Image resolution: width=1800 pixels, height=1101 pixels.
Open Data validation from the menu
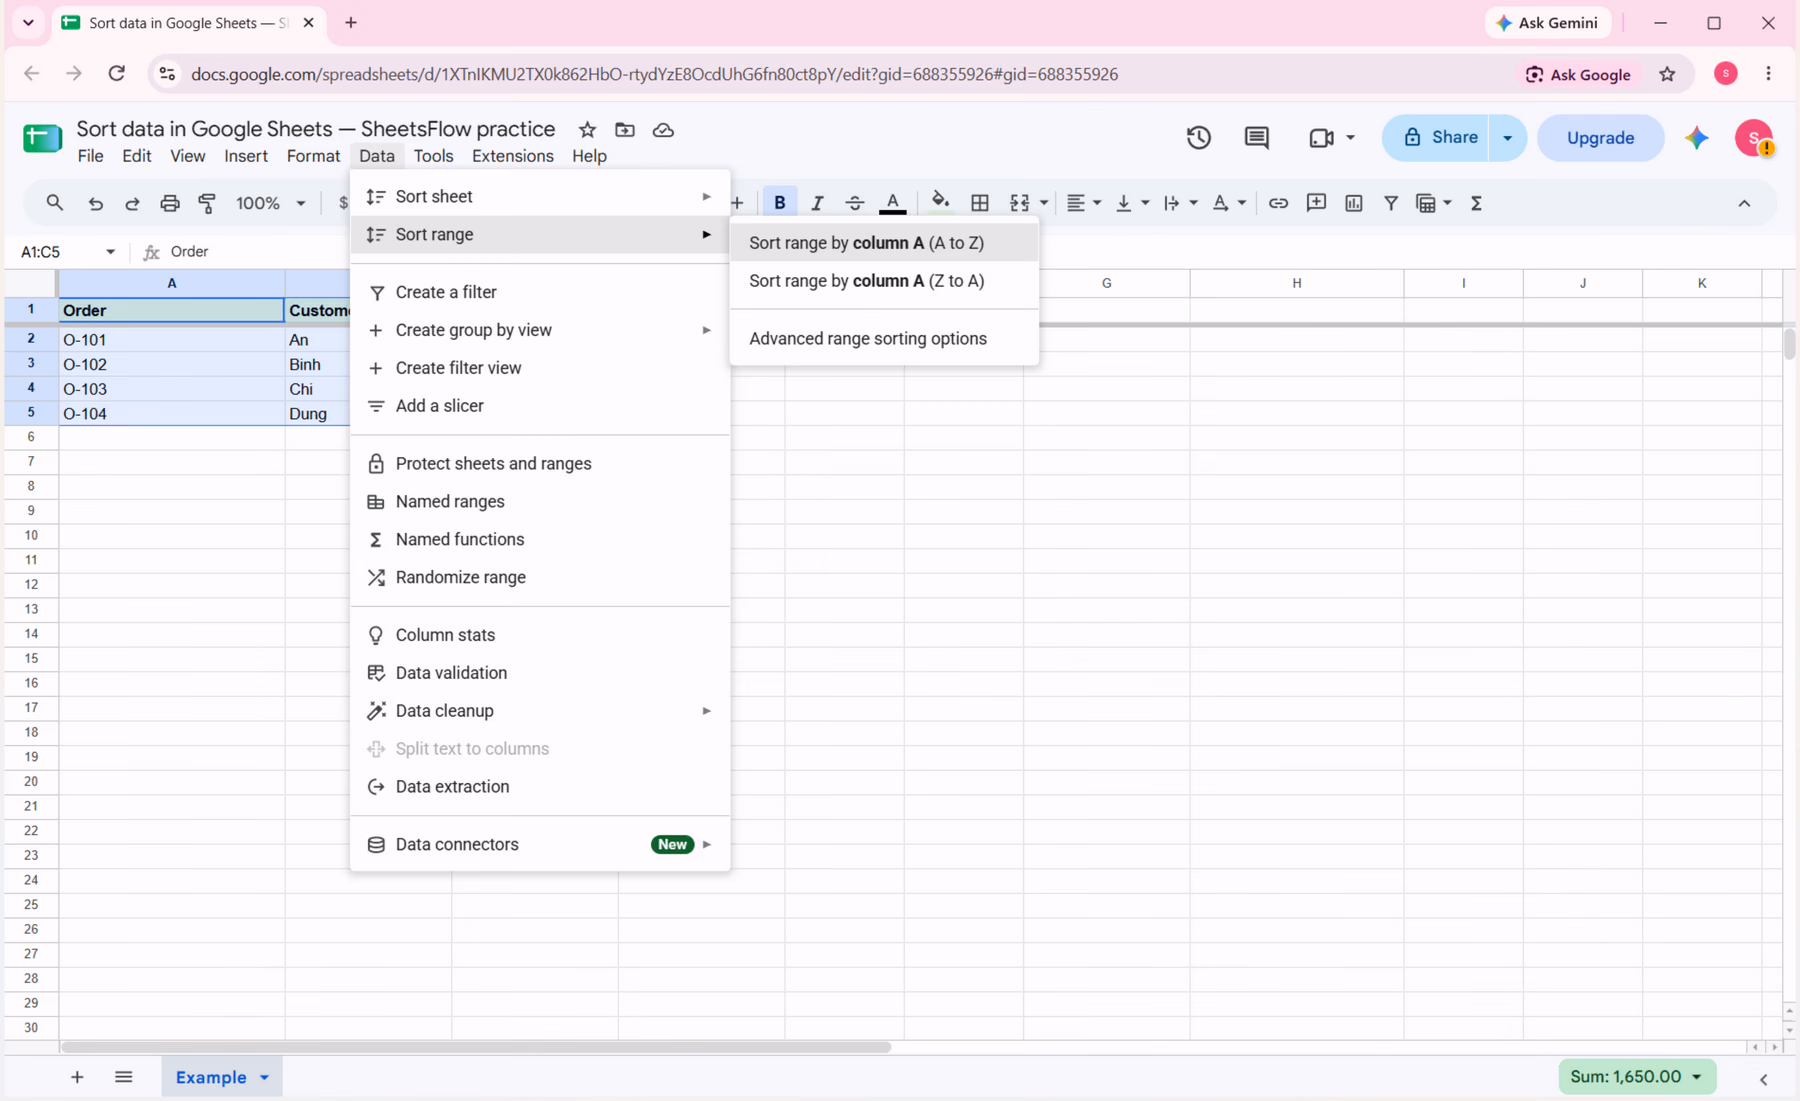coord(540,673)
